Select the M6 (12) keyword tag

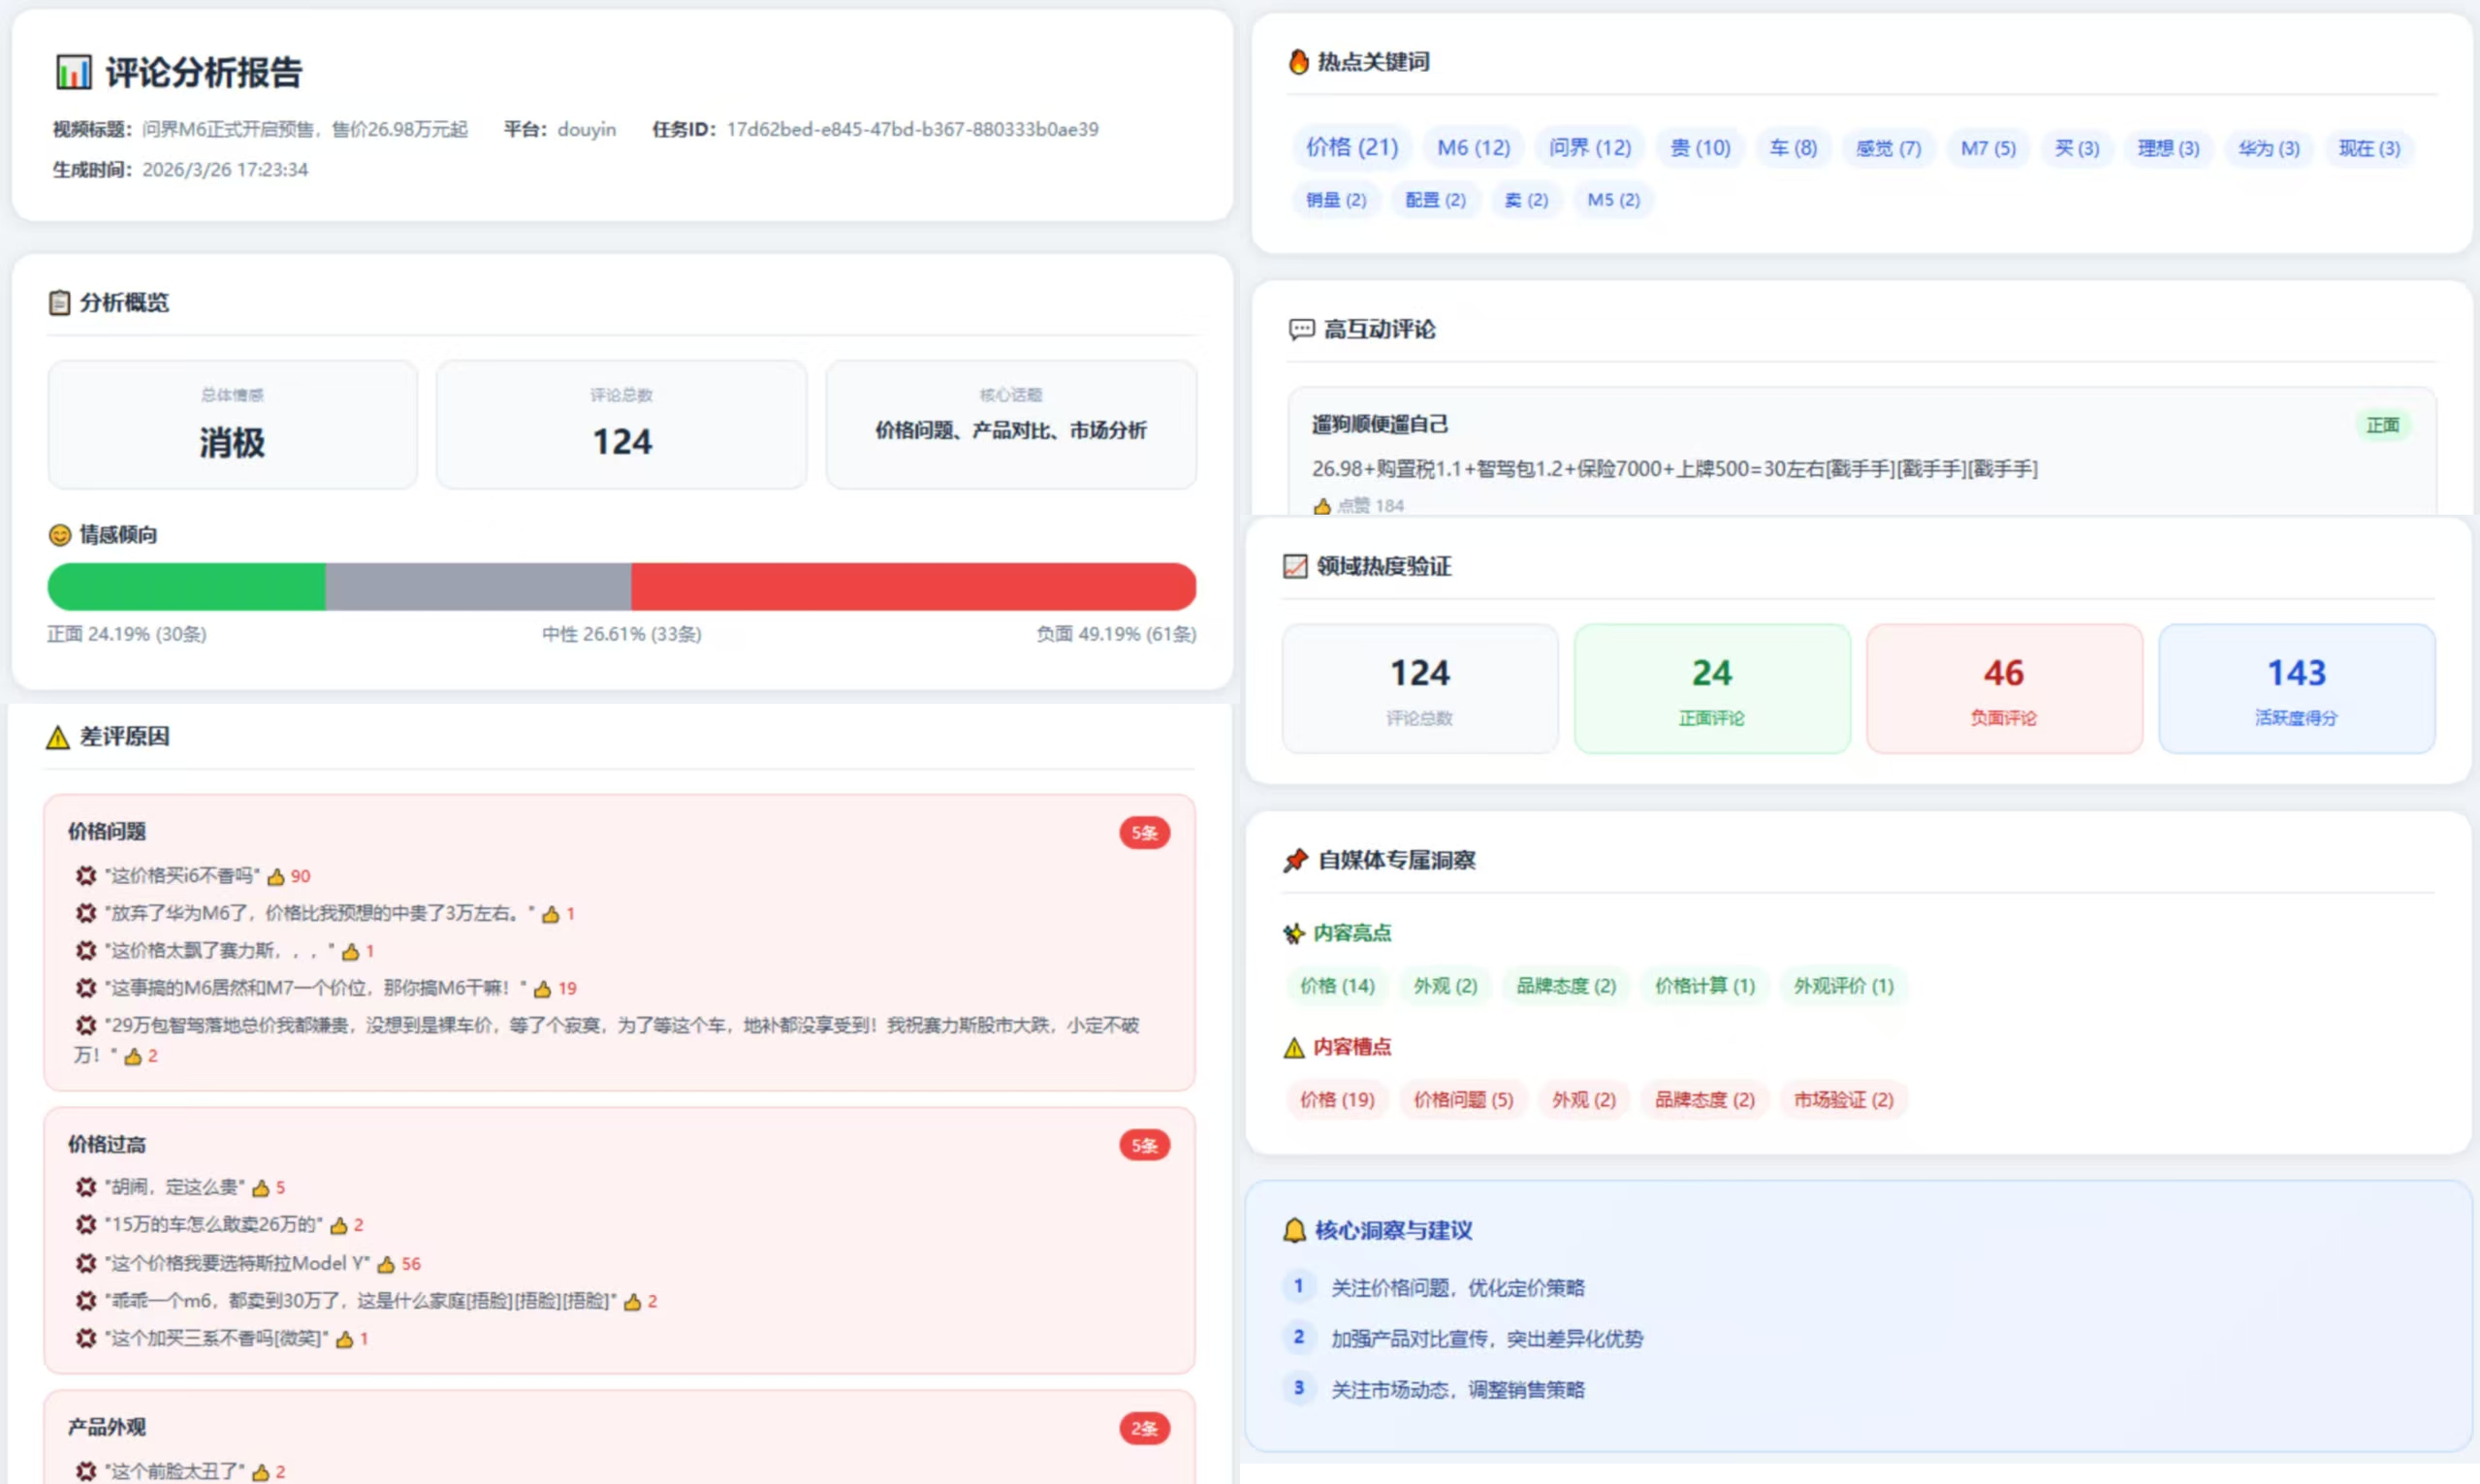(x=1474, y=148)
